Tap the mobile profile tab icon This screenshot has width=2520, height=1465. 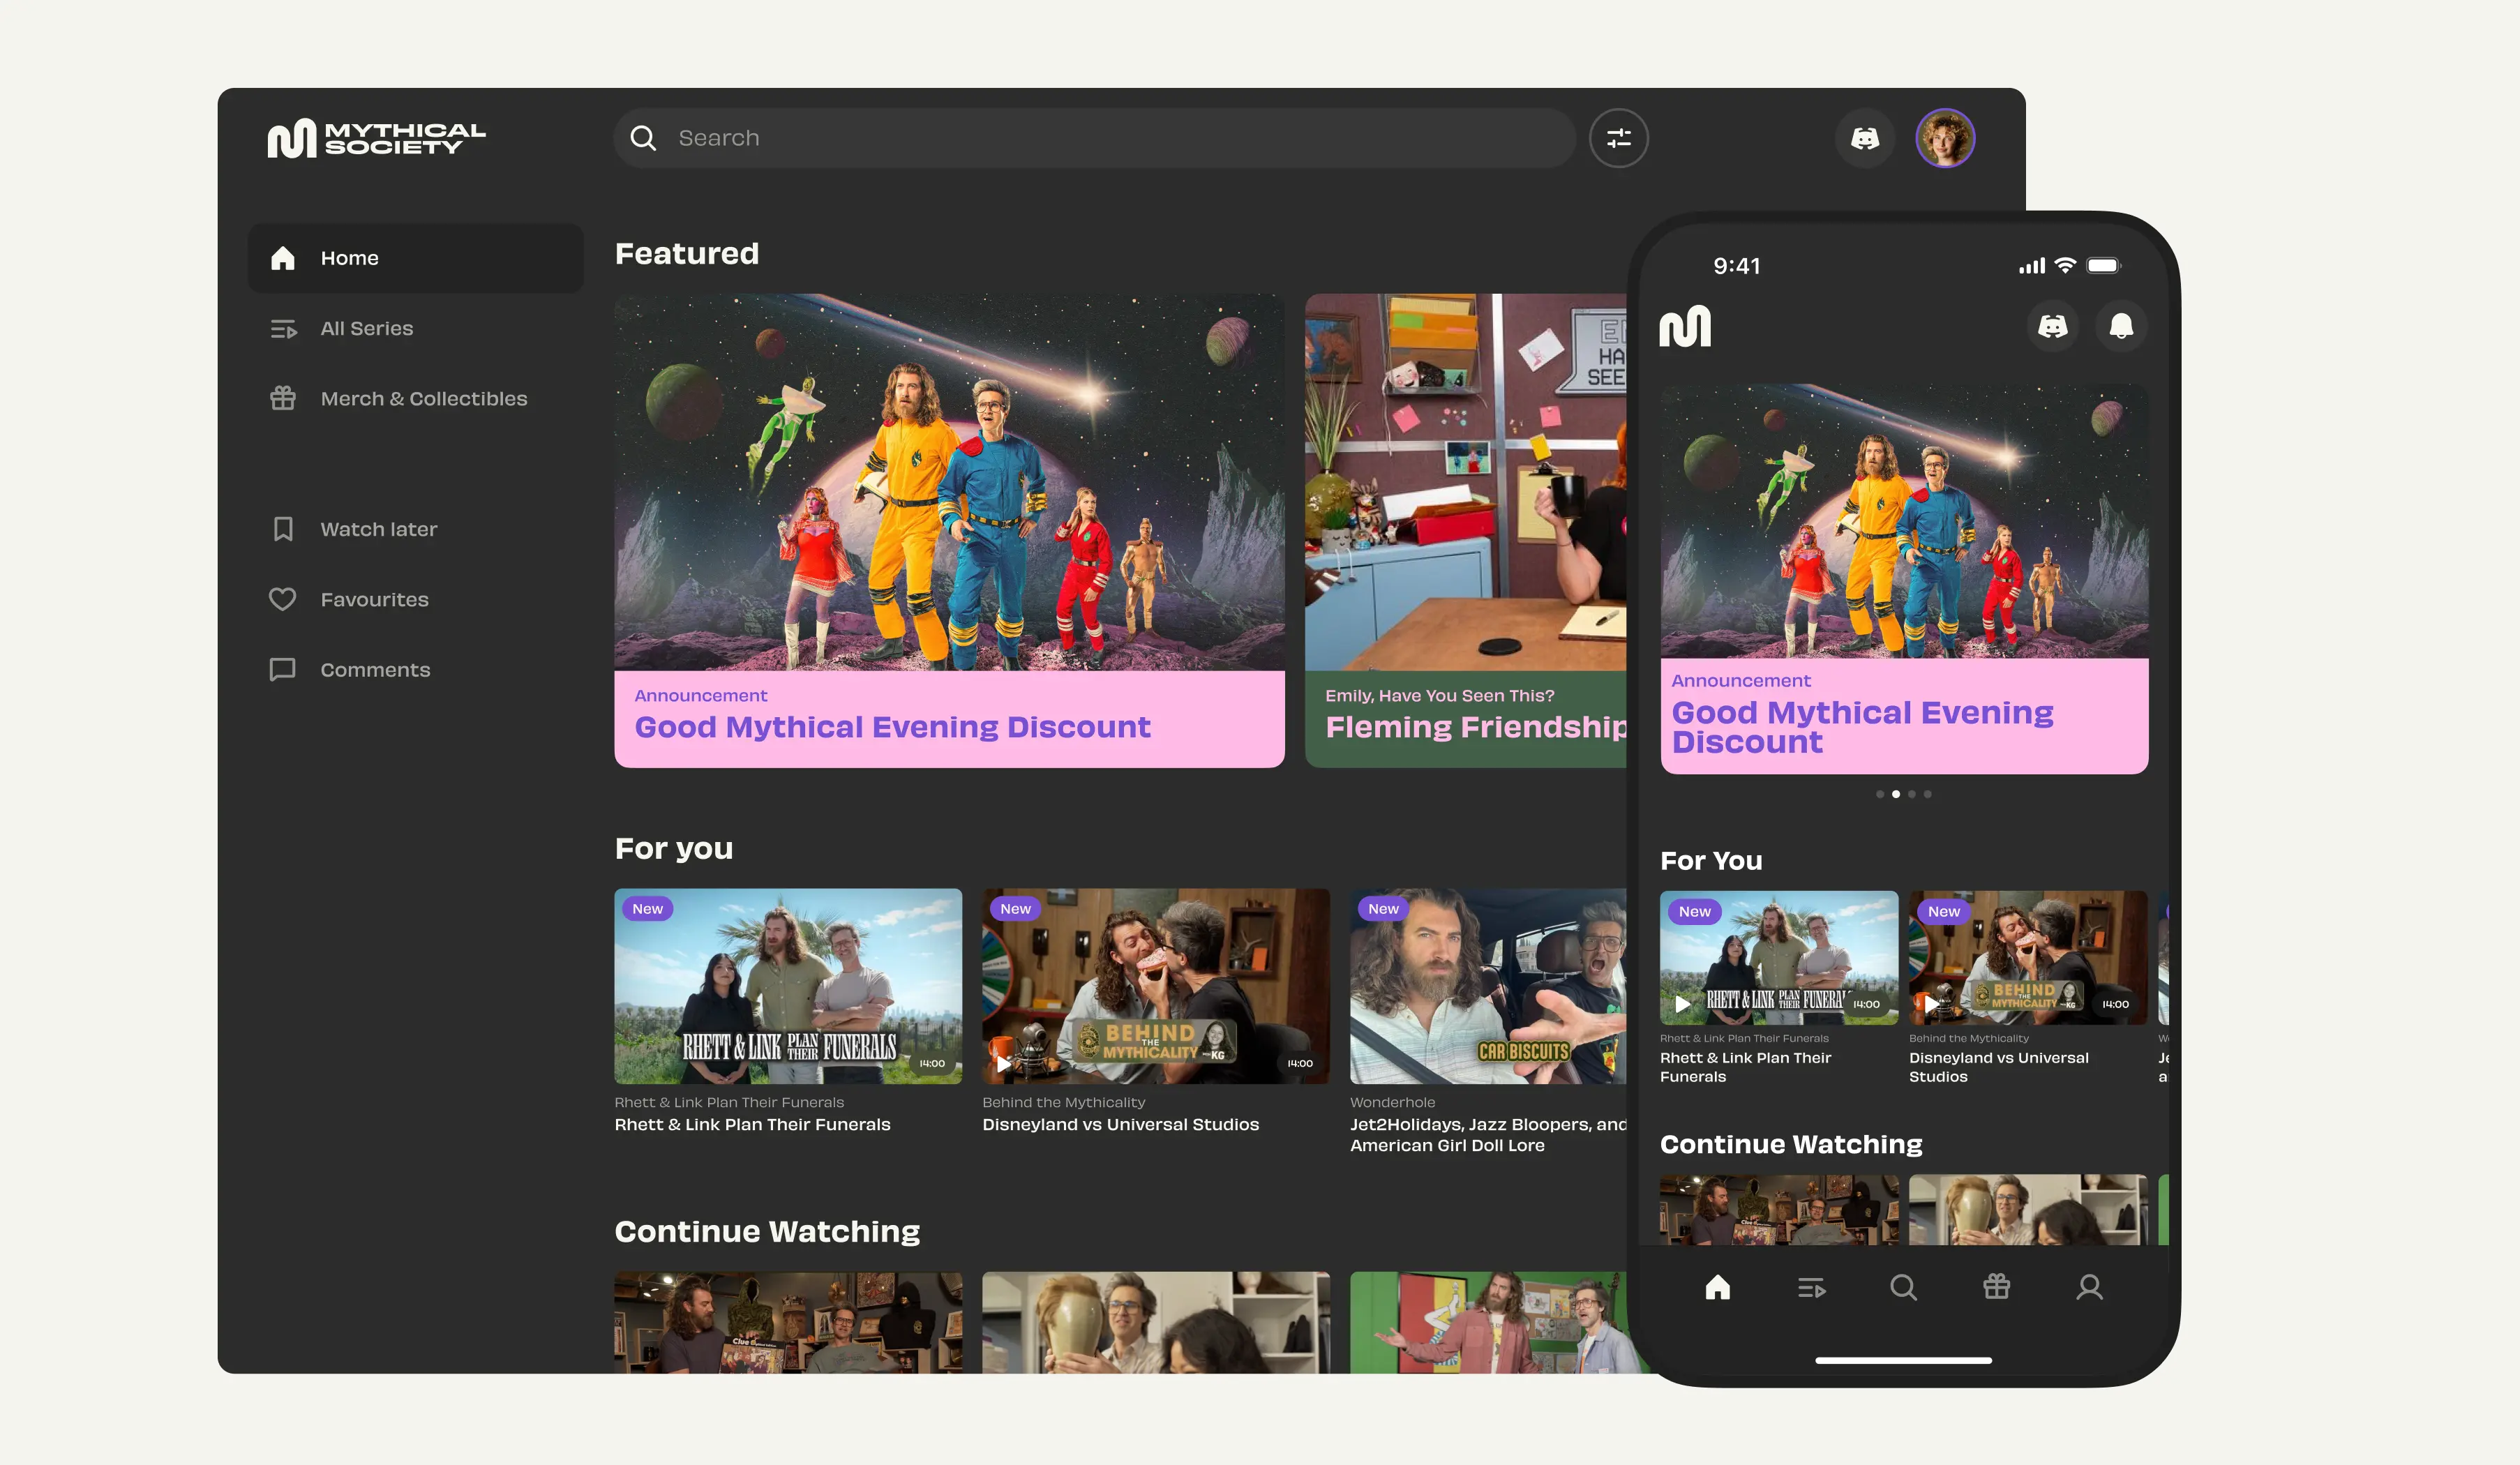pos(2089,1287)
